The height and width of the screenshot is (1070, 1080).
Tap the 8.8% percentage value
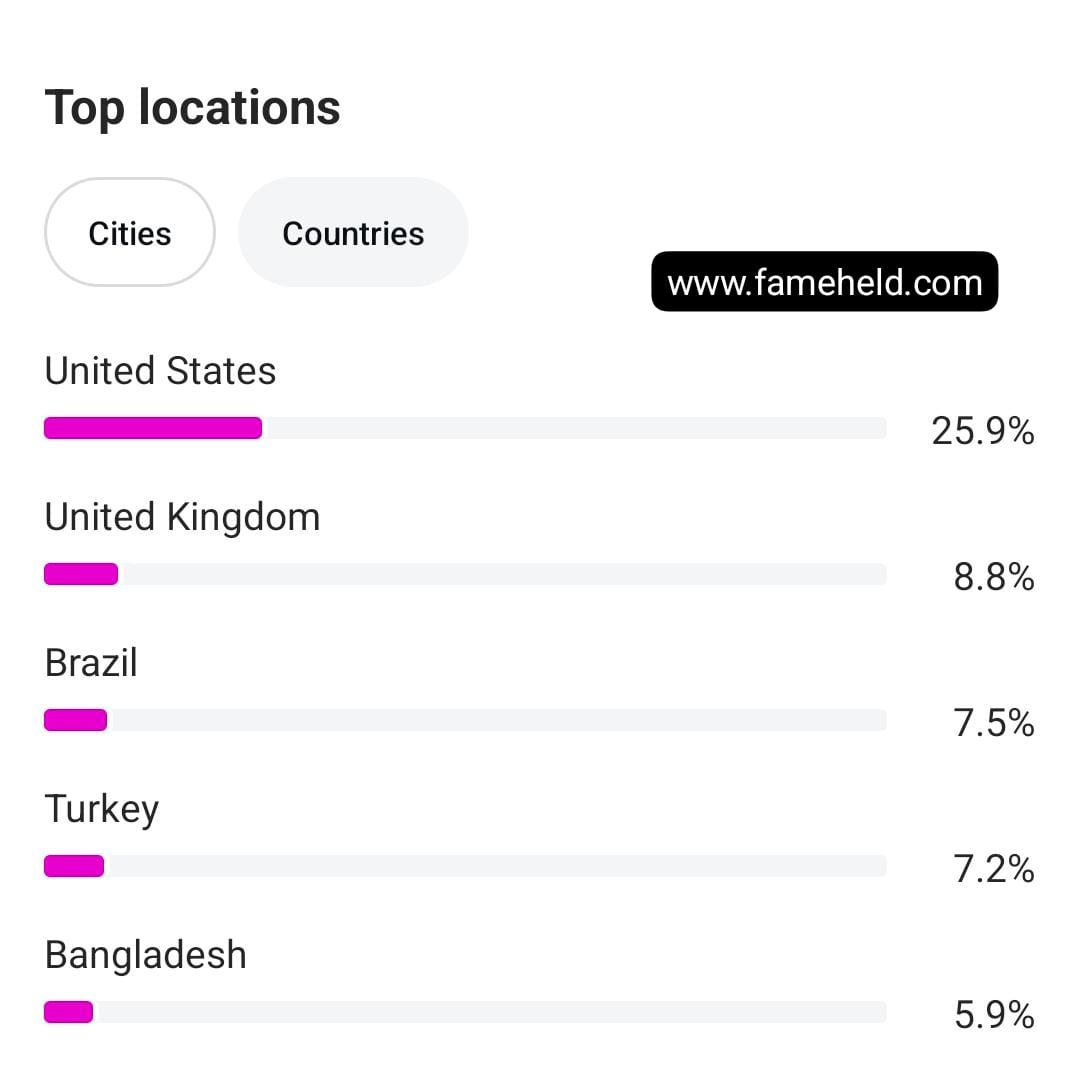point(993,577)
